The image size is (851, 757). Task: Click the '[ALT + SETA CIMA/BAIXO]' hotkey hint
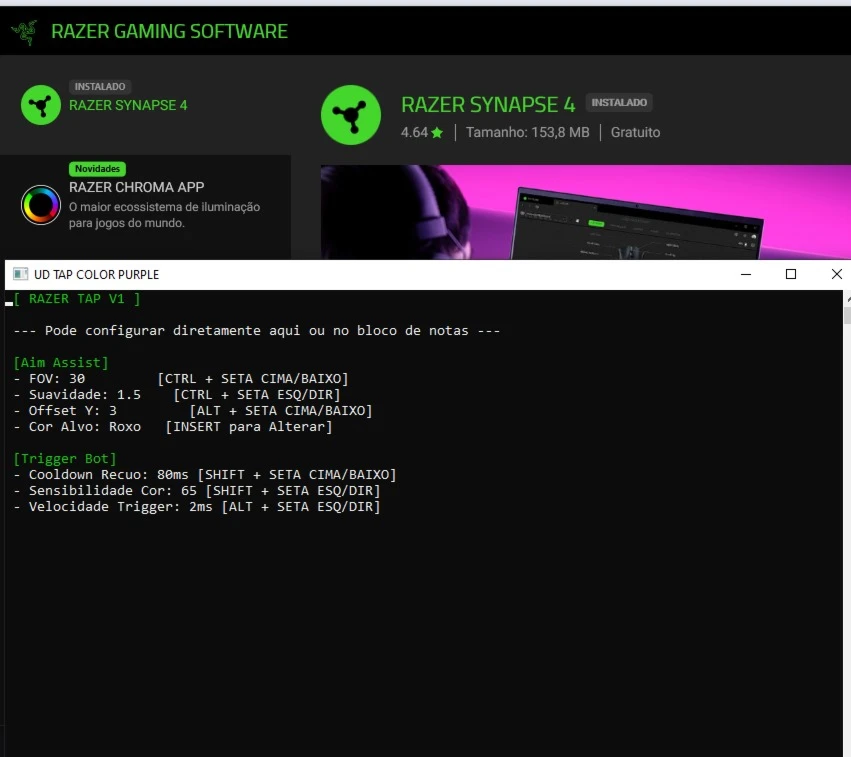281,411
